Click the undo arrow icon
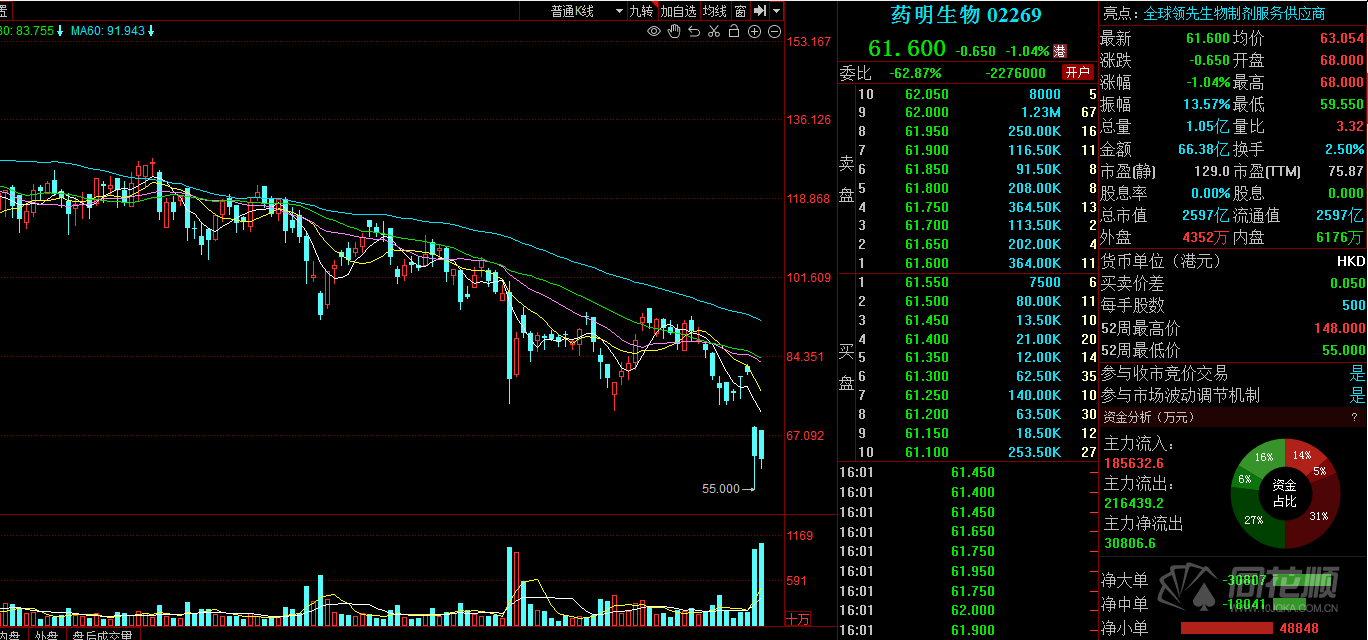Image resolution: width=1368 pixels, height=640 pixels. pyautogui.click(x=693, y=32)
